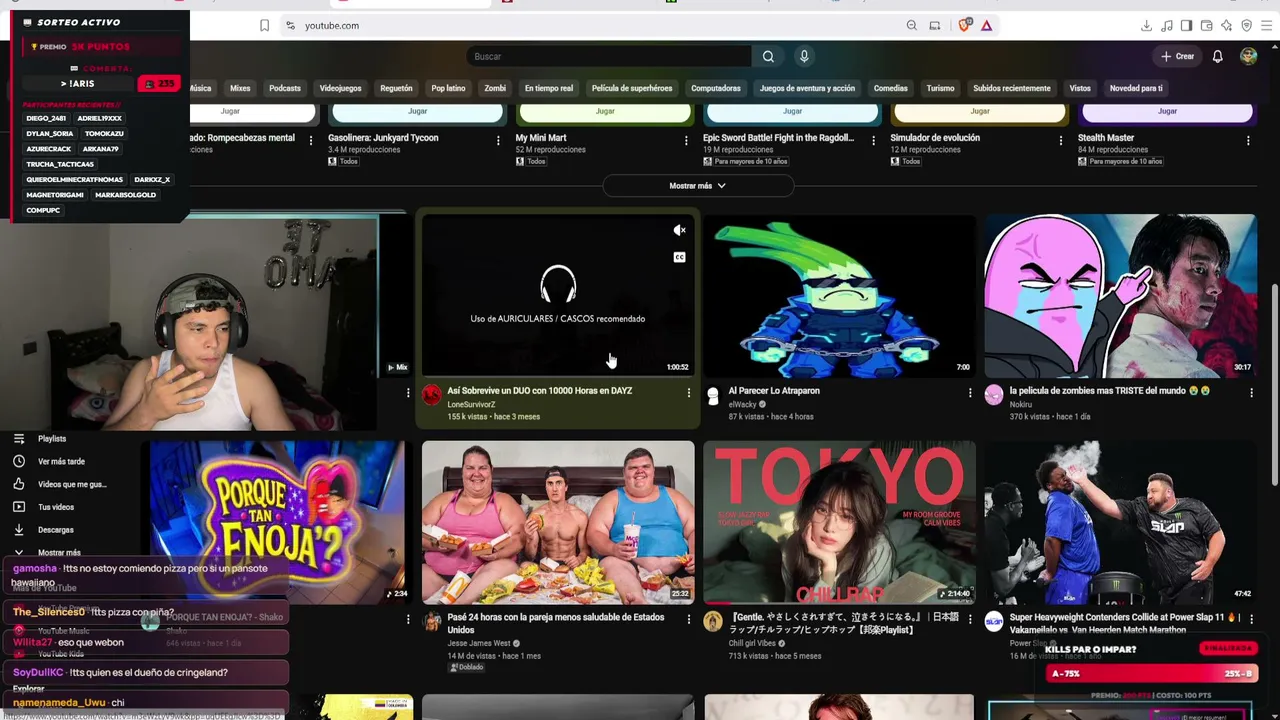This screenshot has height=720, width=1280.
Task: Open the Power Slap video thumbnail
Action: 1120,522
